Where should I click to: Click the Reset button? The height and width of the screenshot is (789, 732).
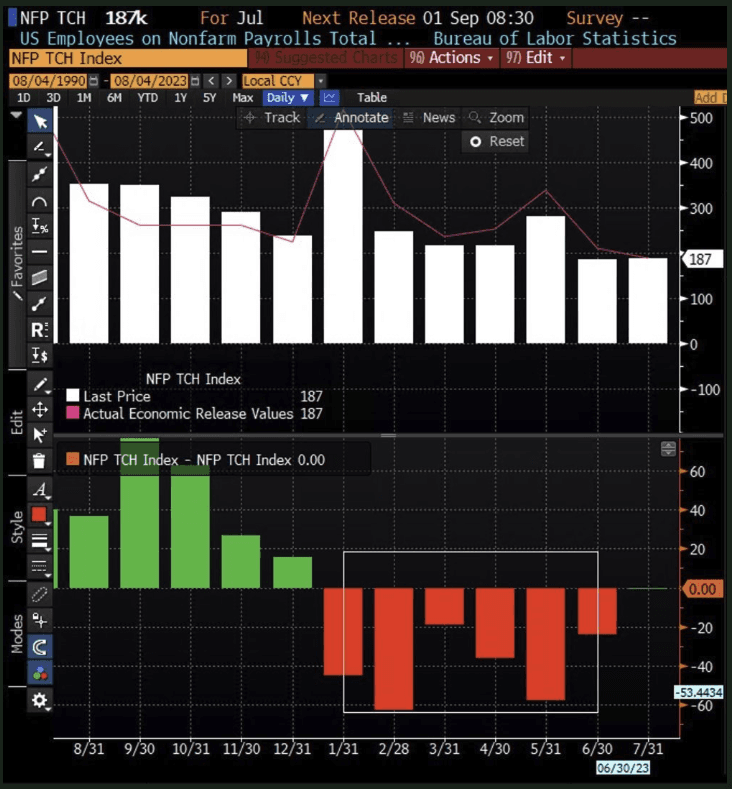coord(497,141)
